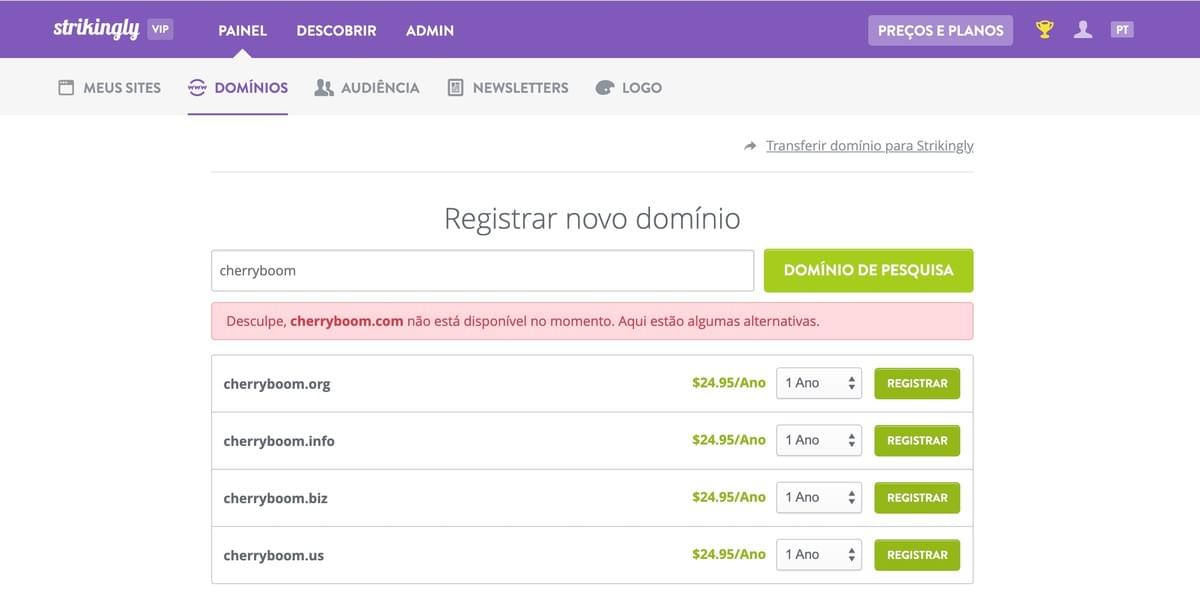Viewport: 1200px width, 606px height.
Task: Click the $24.95/Ano price for cherryboom.org
Action: 729,383
